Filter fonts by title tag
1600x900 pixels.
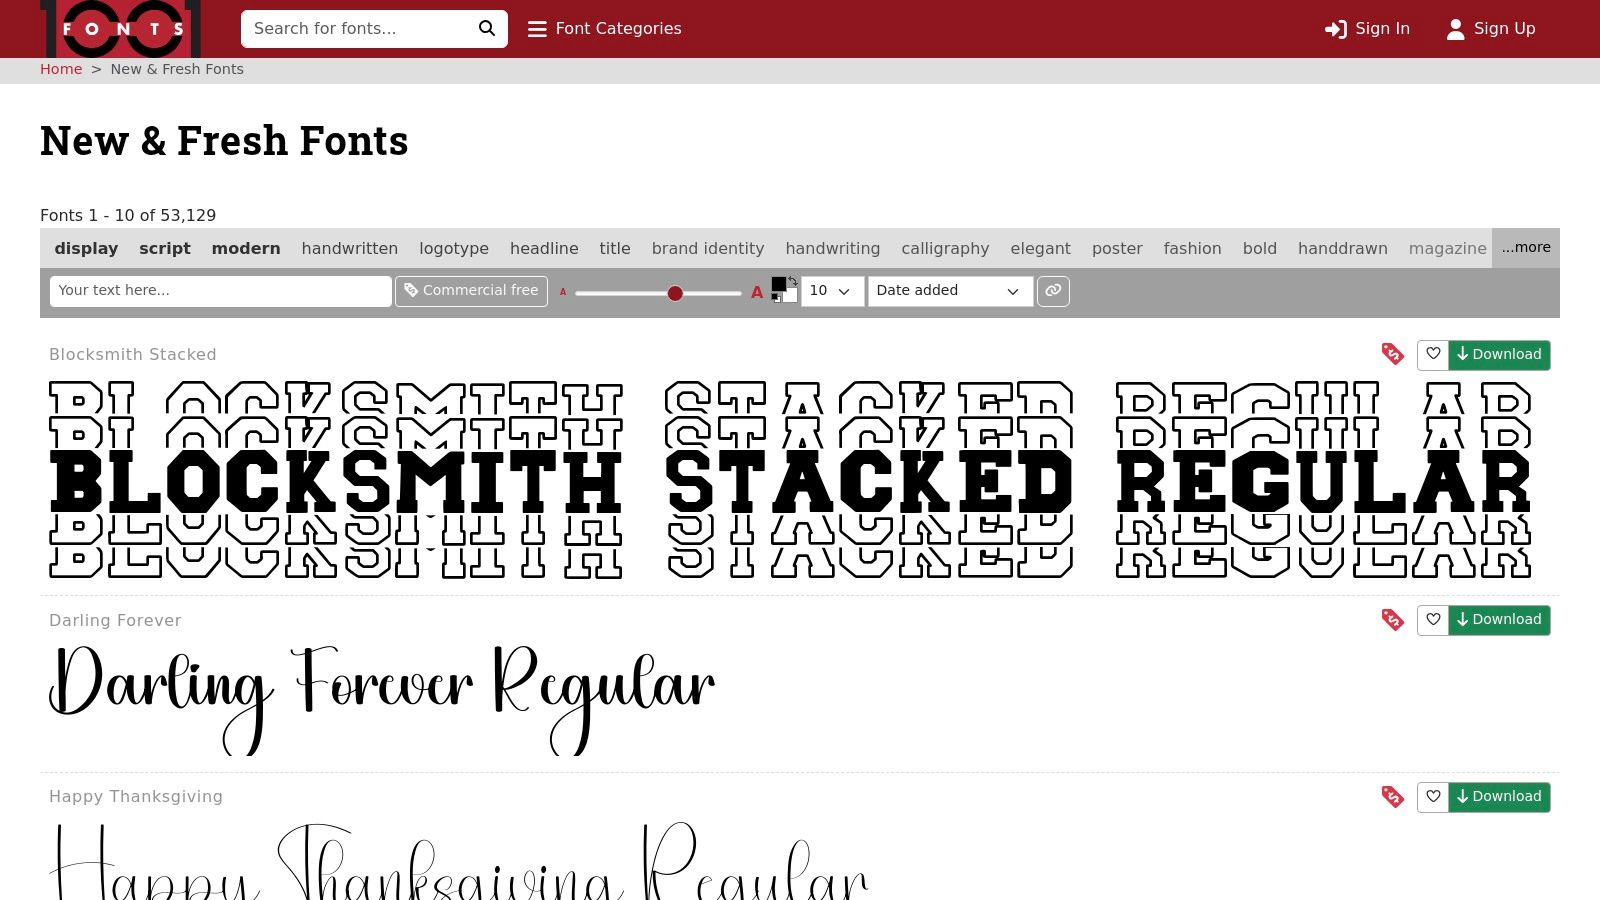(615, 248)
